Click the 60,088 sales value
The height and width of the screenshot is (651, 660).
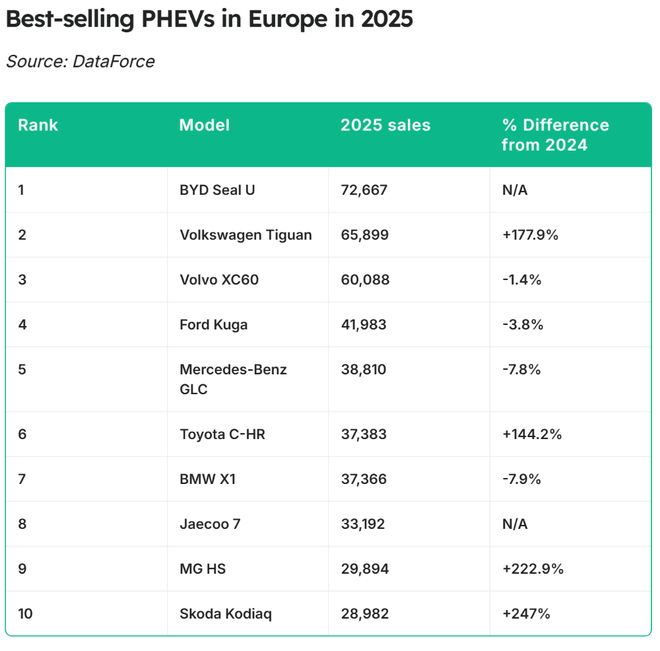[x=365, y=280]
